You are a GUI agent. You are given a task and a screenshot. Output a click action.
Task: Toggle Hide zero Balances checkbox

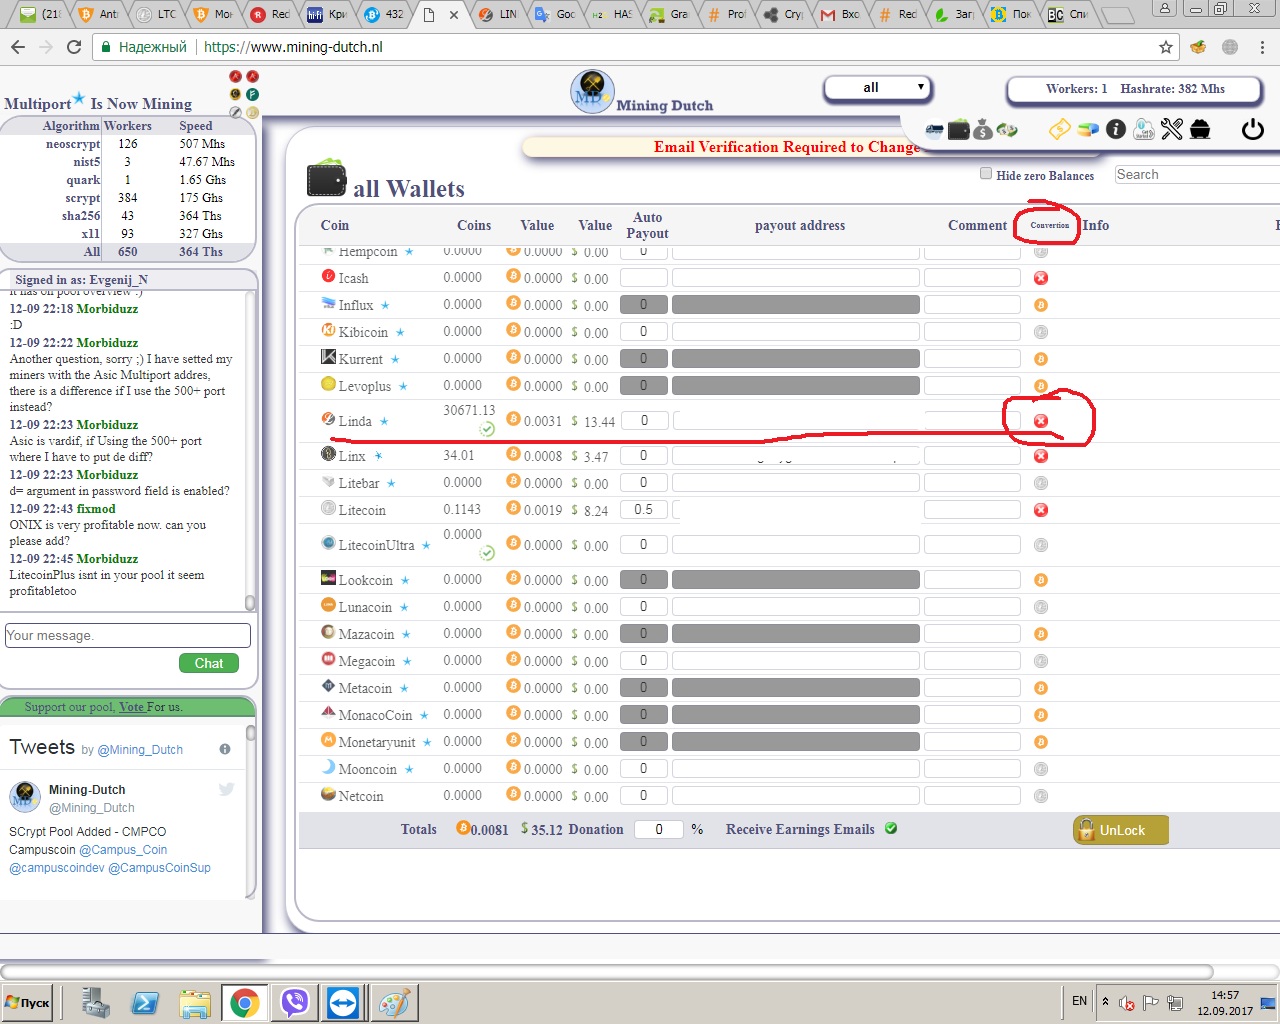(x=986, y=174)
